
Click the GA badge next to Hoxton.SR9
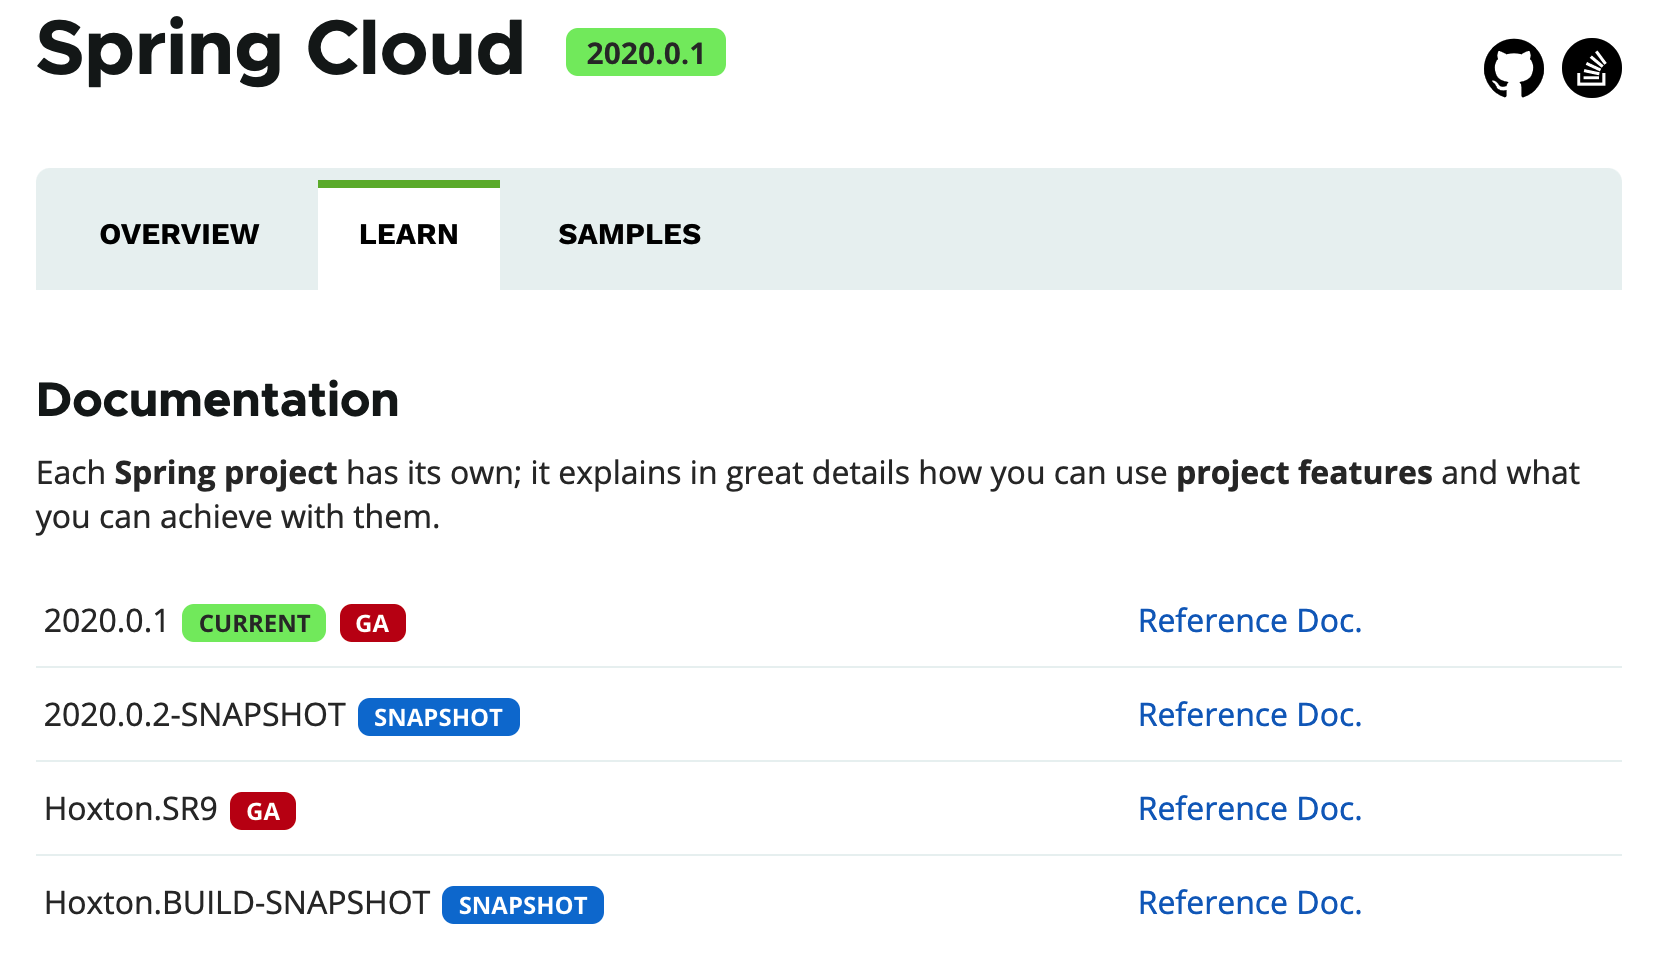263,811
